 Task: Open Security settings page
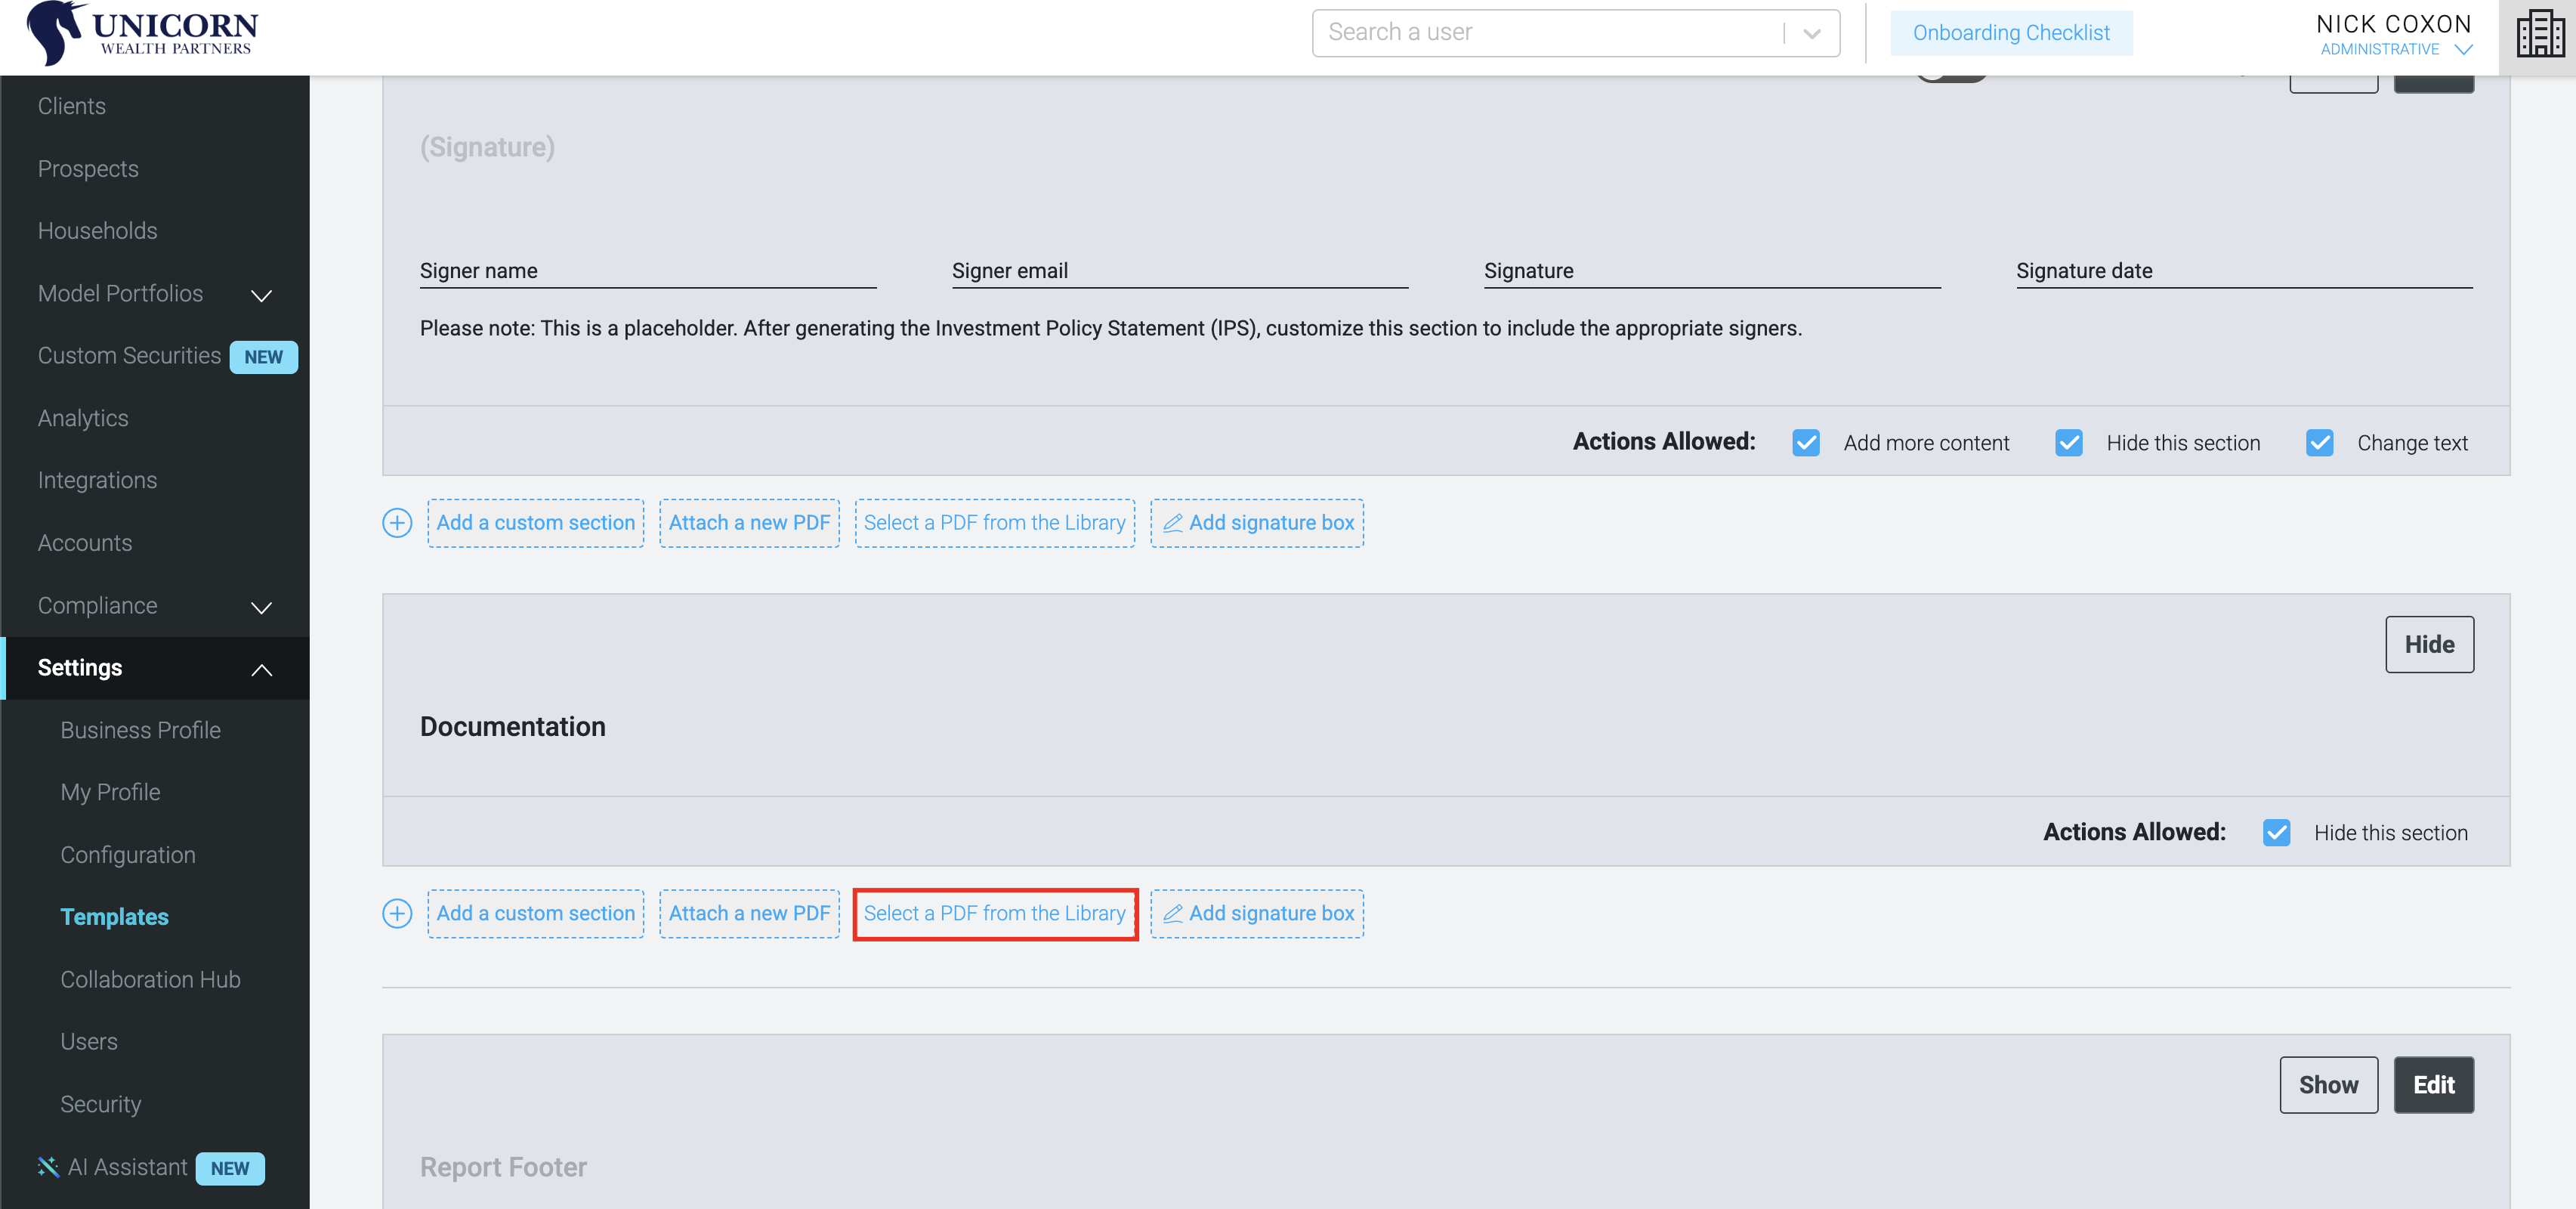(x=100, y=1105)
